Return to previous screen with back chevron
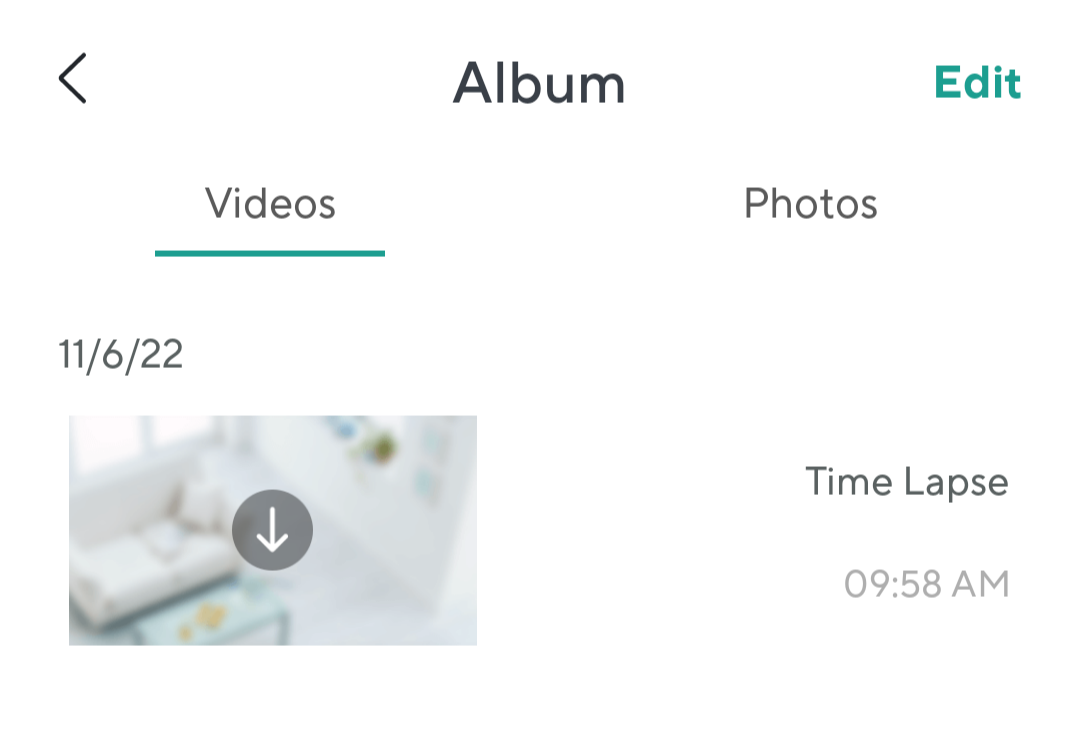 [x=72, y=79]
